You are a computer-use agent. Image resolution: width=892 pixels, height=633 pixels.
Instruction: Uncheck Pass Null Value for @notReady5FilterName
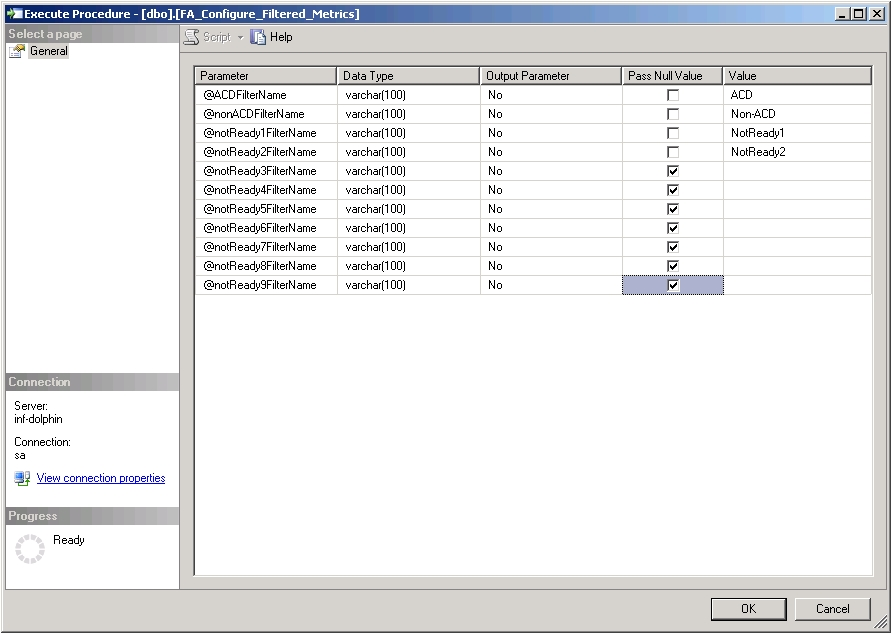click(673, 209)
